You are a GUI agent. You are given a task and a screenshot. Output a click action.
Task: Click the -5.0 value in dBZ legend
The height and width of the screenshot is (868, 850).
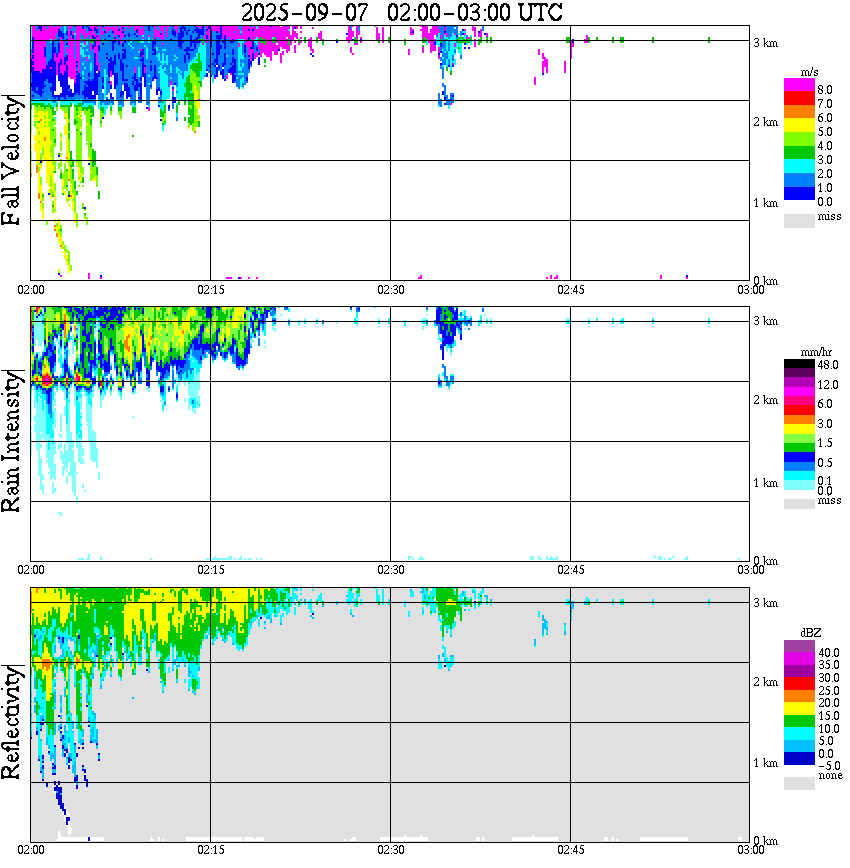[829, 766]
